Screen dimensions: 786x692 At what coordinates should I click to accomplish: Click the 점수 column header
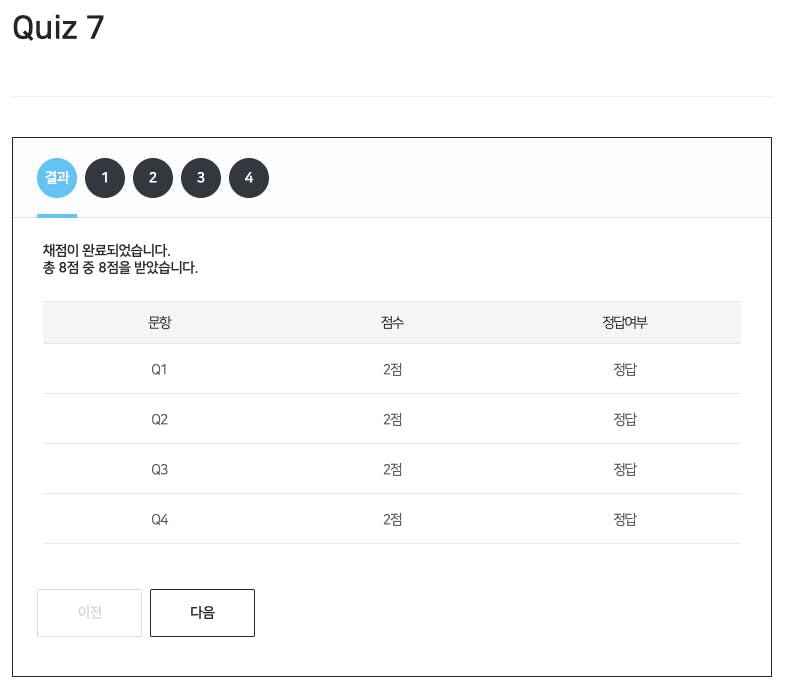392,322
